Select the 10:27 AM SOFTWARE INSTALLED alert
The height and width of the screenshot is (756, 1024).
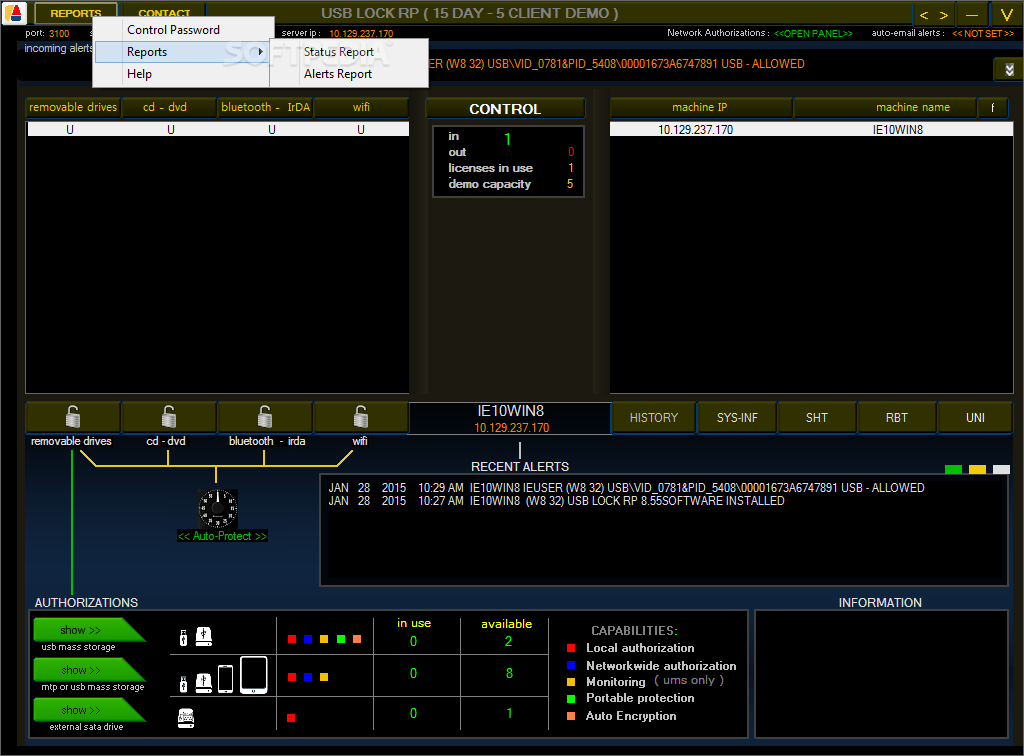(x=556, y=501)
